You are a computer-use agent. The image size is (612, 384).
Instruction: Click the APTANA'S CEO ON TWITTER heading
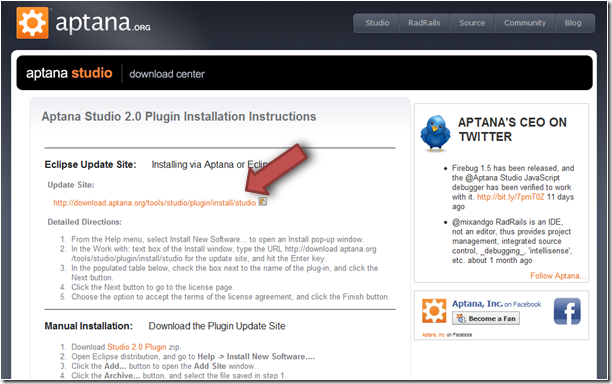[512, 130]
